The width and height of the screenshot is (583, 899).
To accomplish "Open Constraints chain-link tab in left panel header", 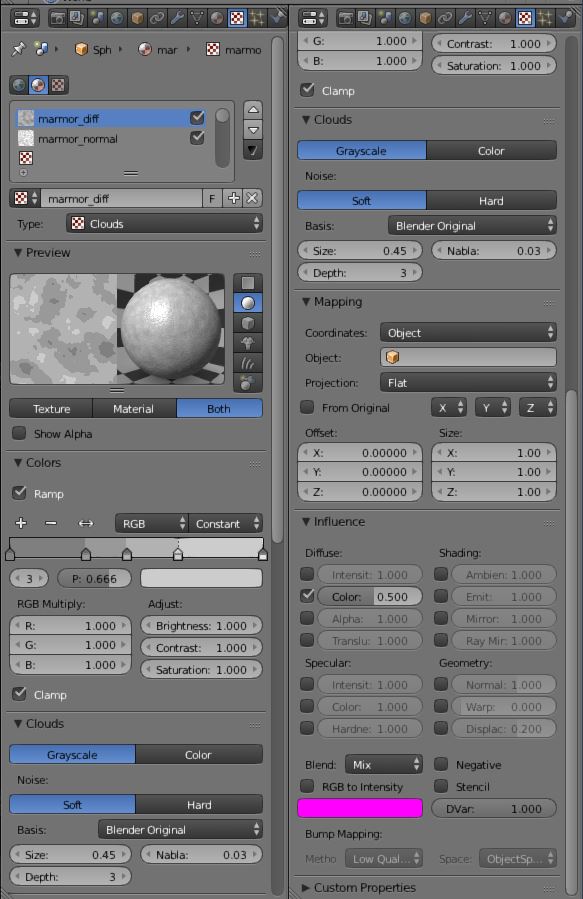I will click(156, 18).
